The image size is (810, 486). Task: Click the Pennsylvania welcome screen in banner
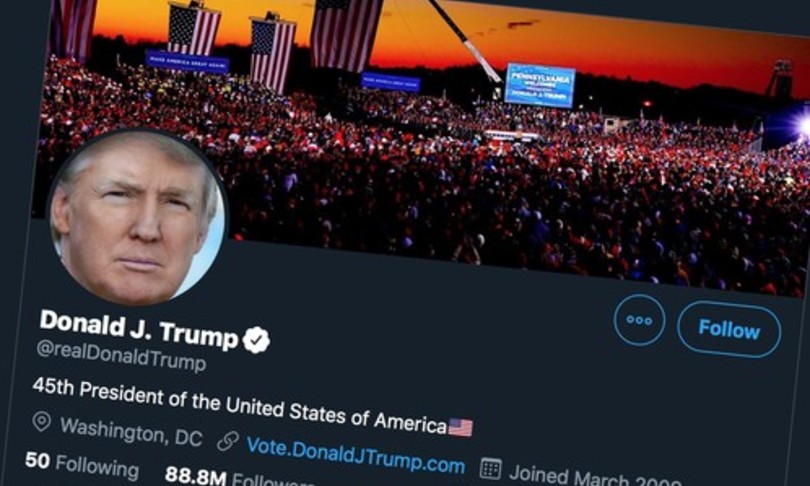[x=540, y=85]
